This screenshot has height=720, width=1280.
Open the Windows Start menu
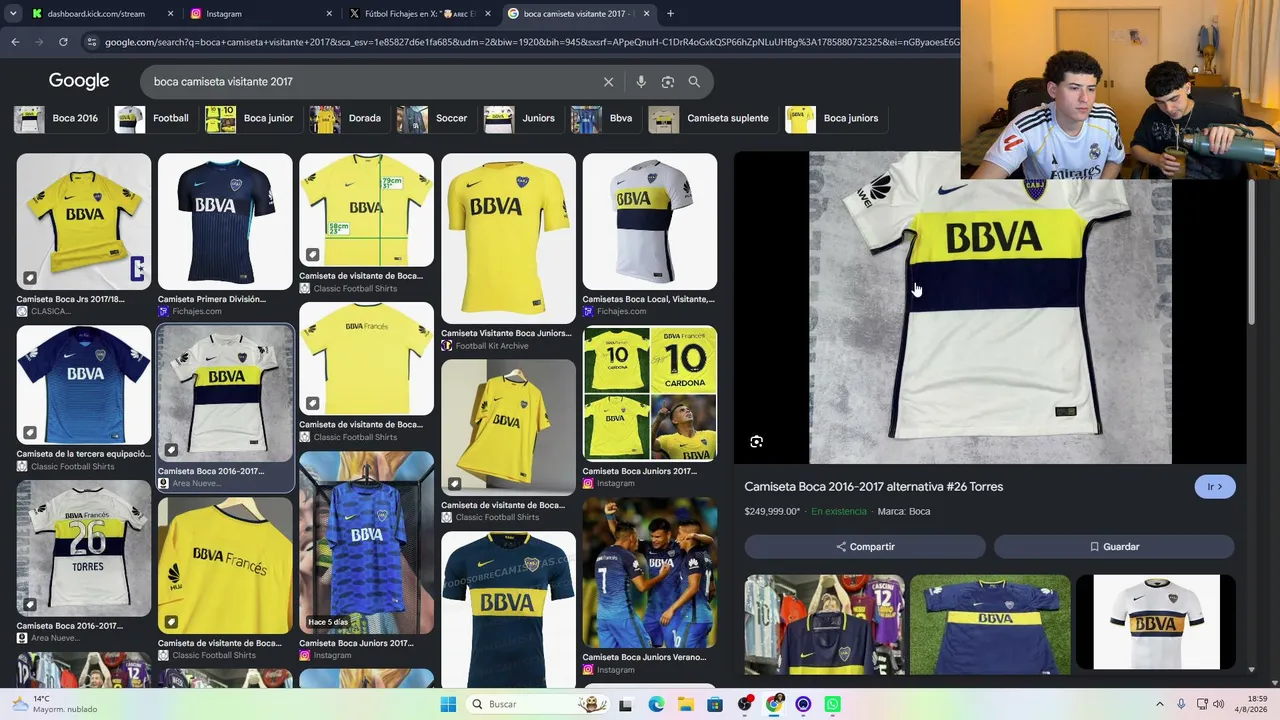coord(448,704)
